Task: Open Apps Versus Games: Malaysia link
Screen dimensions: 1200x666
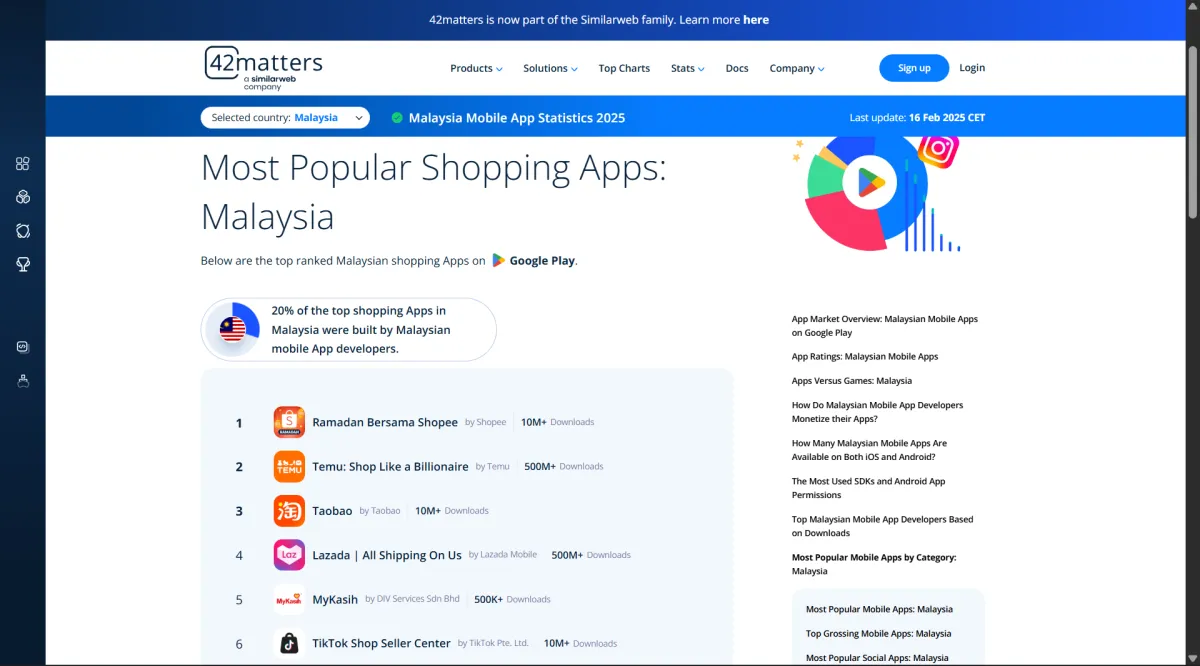Action: [x=852, y=381]
